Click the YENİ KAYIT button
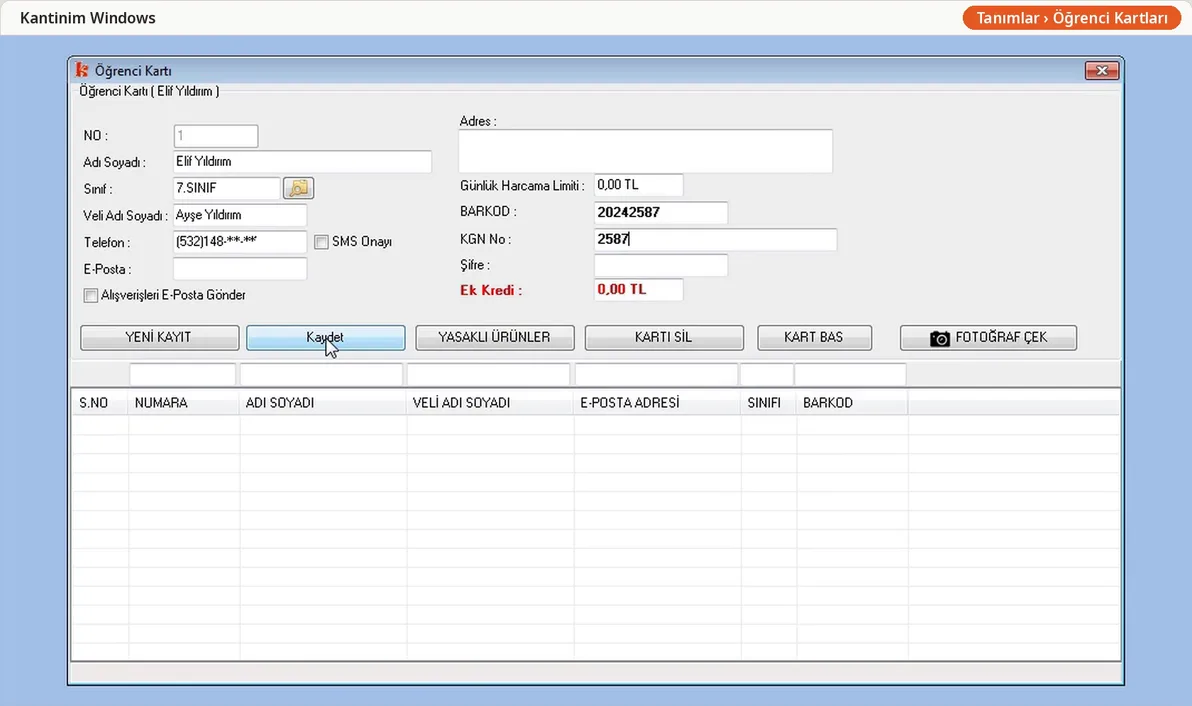The image size is (1192, 706). click(160, 337)
